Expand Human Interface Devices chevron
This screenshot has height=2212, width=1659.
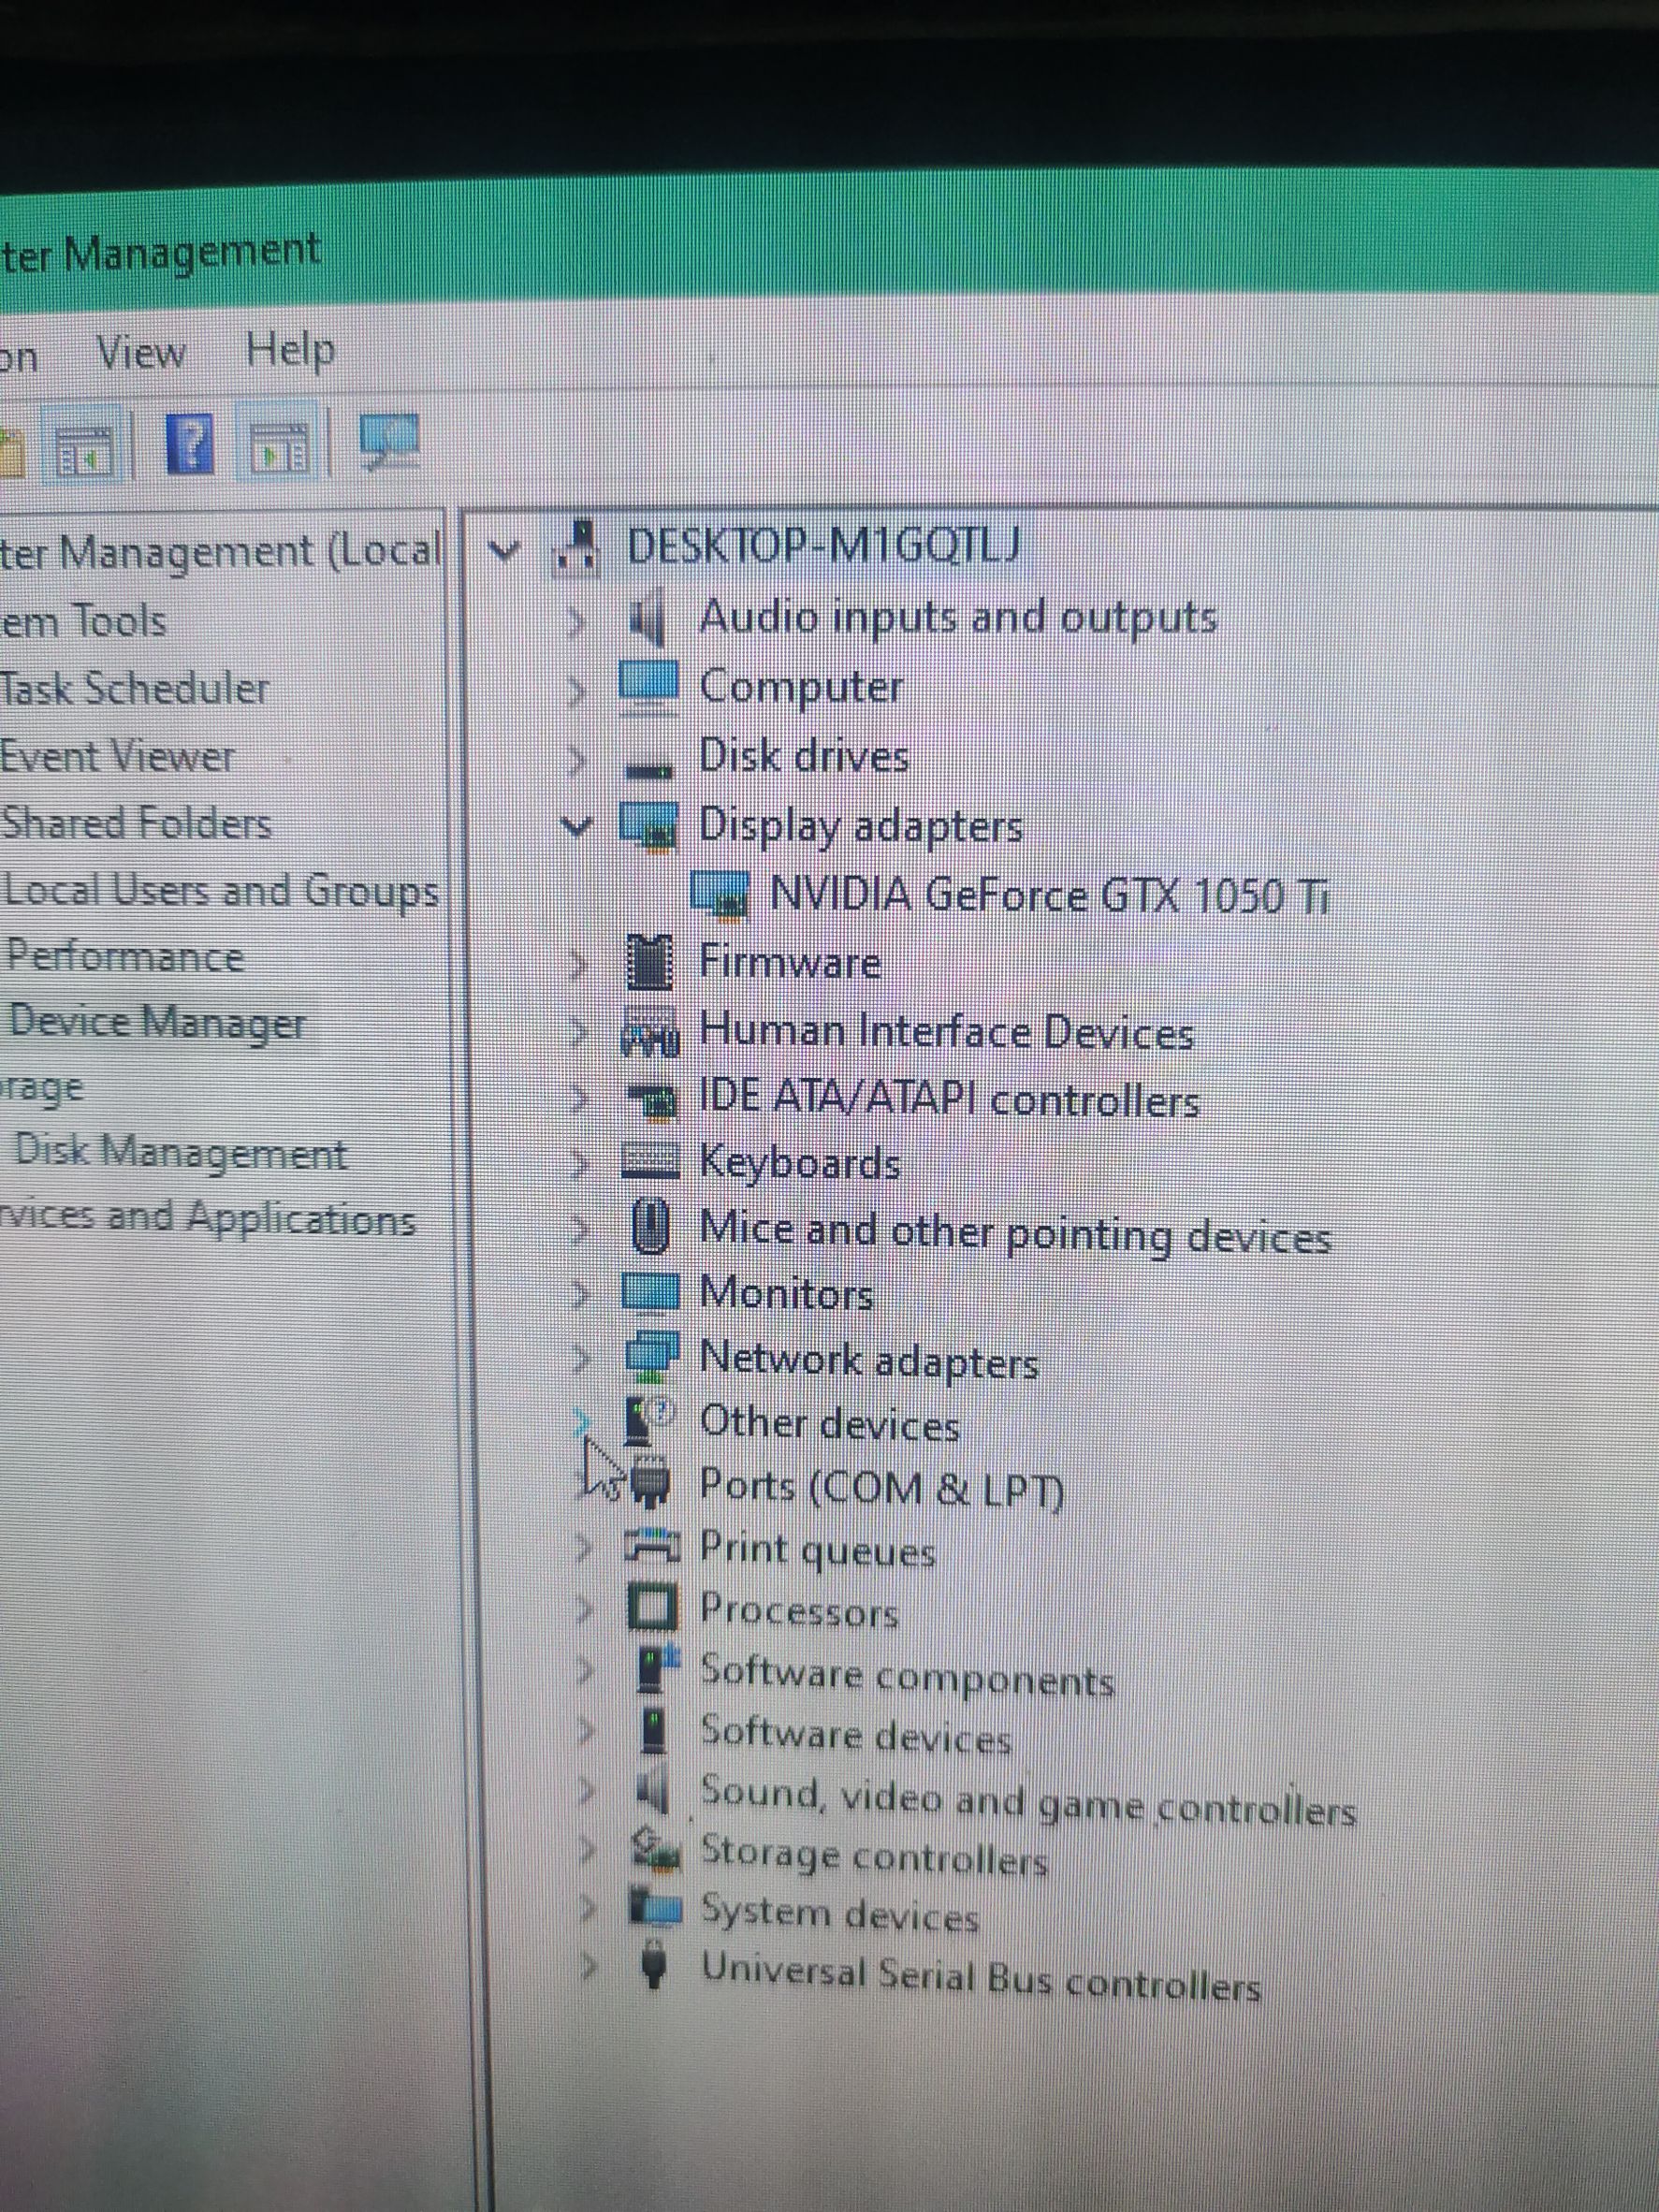click(577, 1032)
